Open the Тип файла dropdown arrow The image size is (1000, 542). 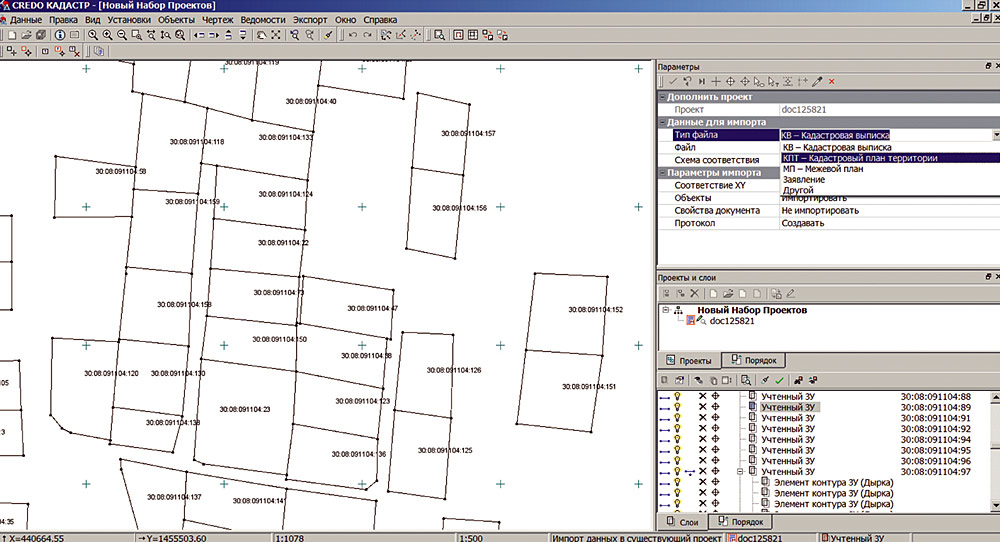tap(996, 135)
